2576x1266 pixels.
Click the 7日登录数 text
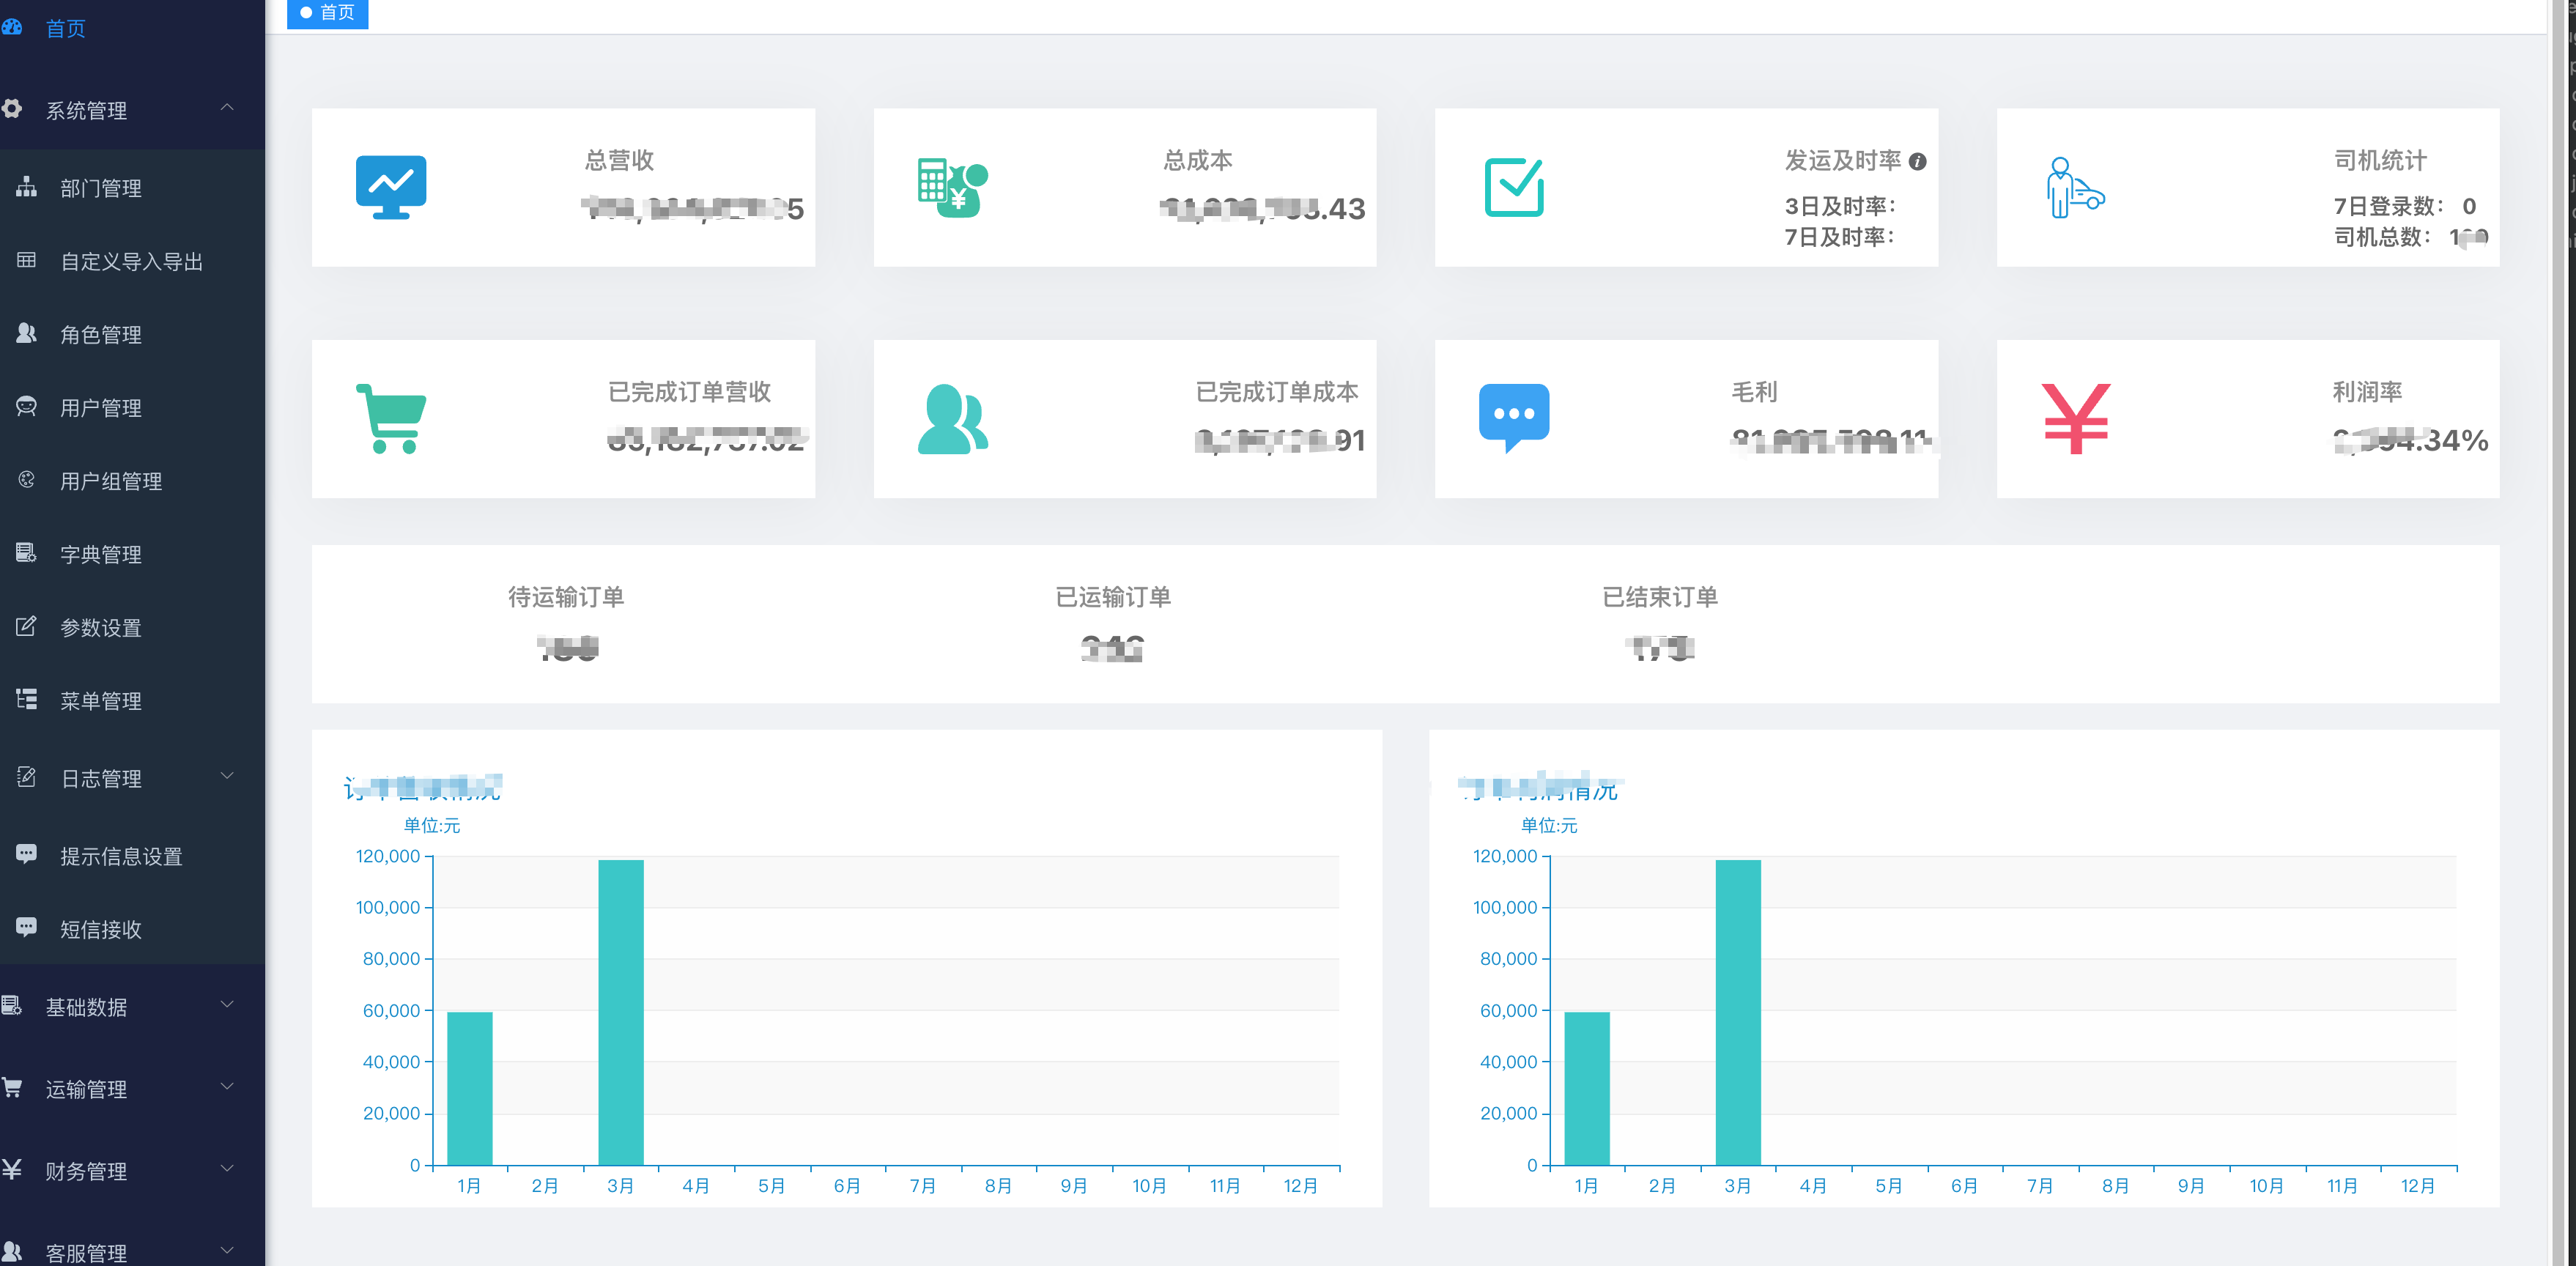2389,206
